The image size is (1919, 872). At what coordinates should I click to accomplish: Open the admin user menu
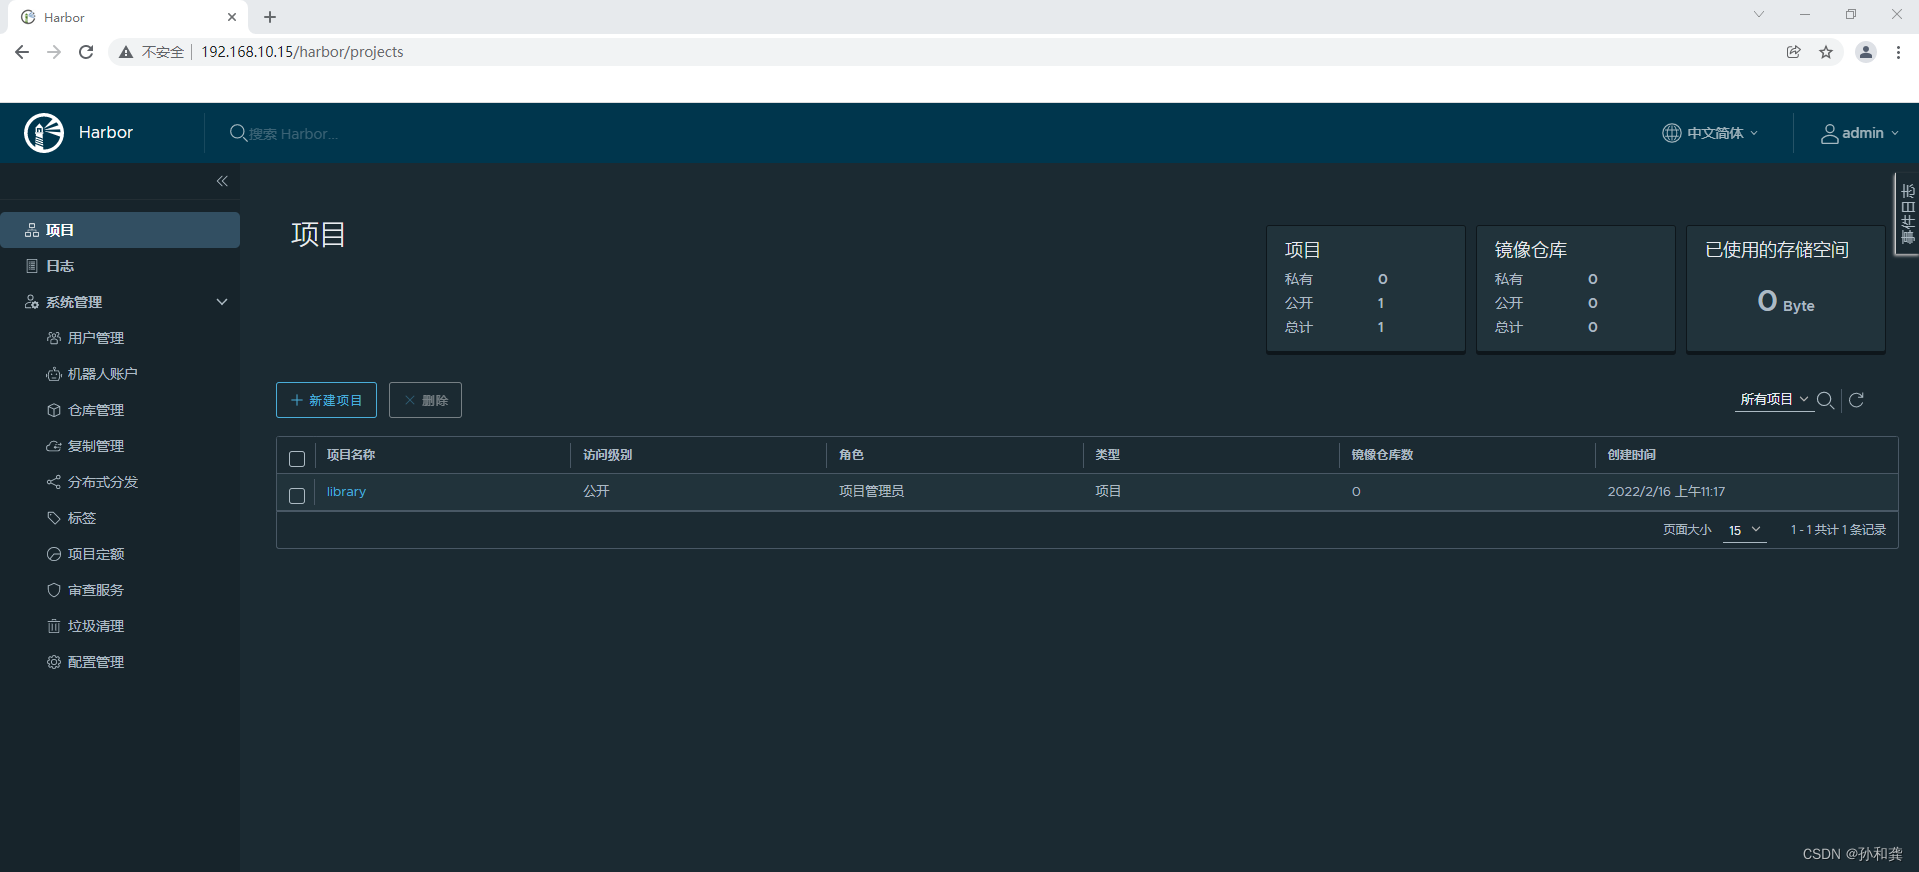pyautogui.click(x=1859, y=133)
